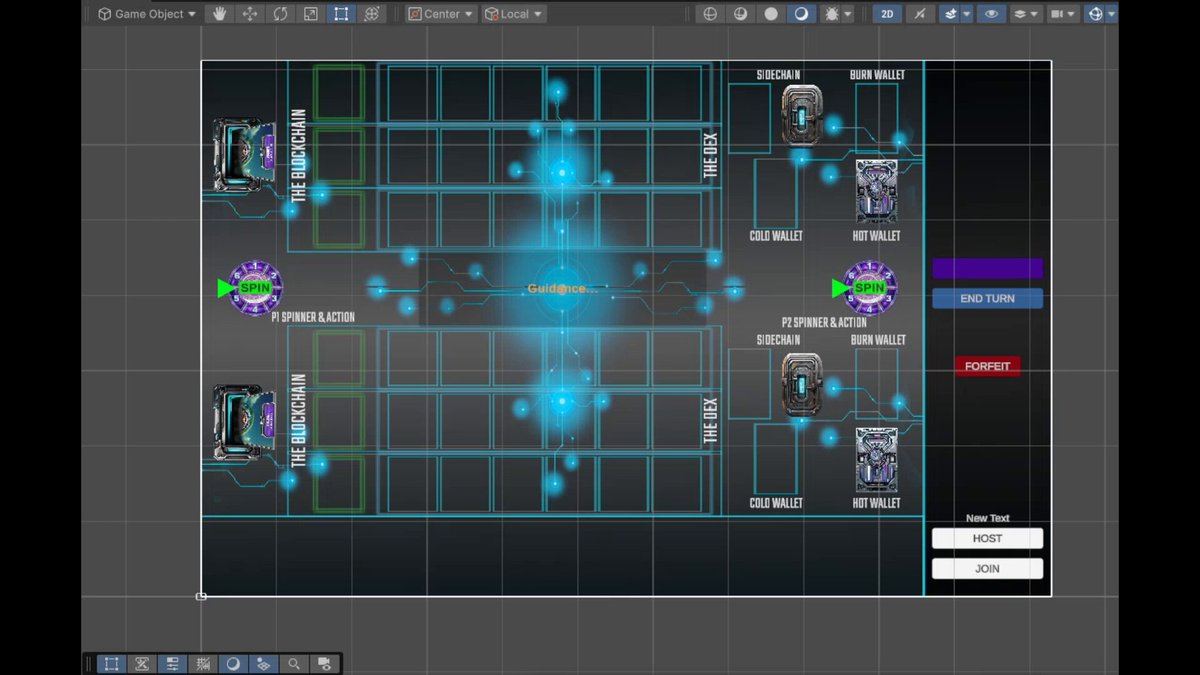Select the Hand view tool

point(220,14)
